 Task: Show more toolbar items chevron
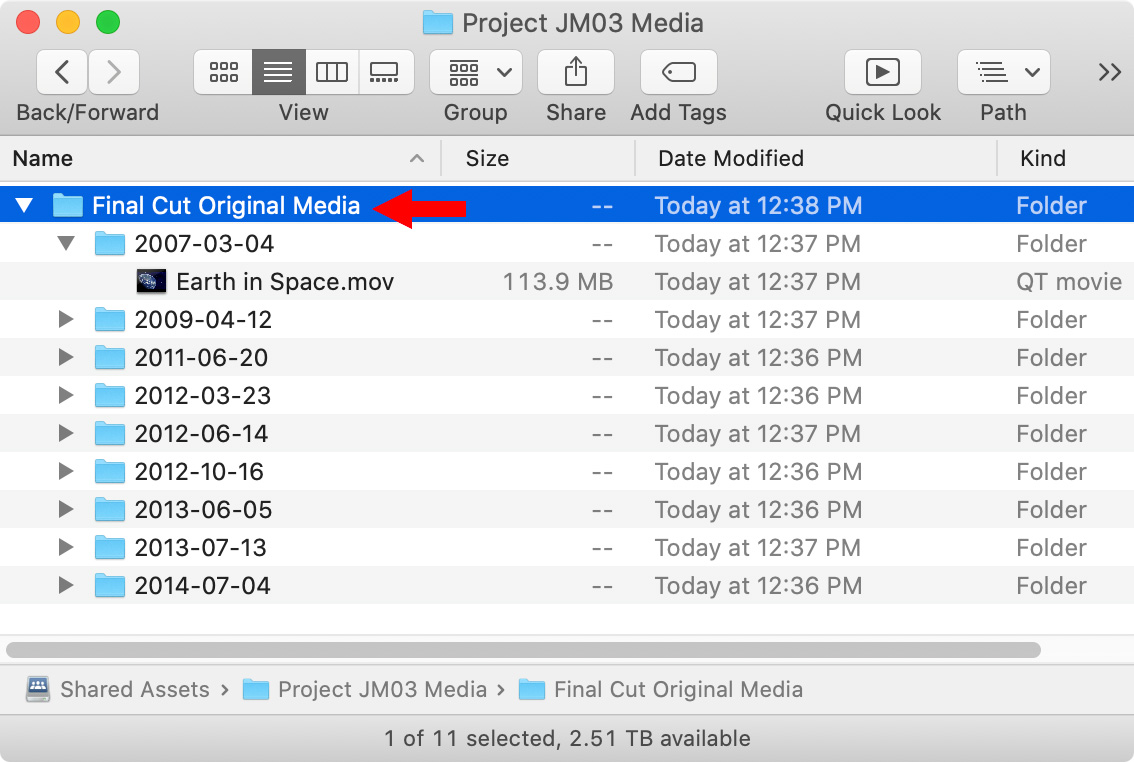click(1109, 72)
